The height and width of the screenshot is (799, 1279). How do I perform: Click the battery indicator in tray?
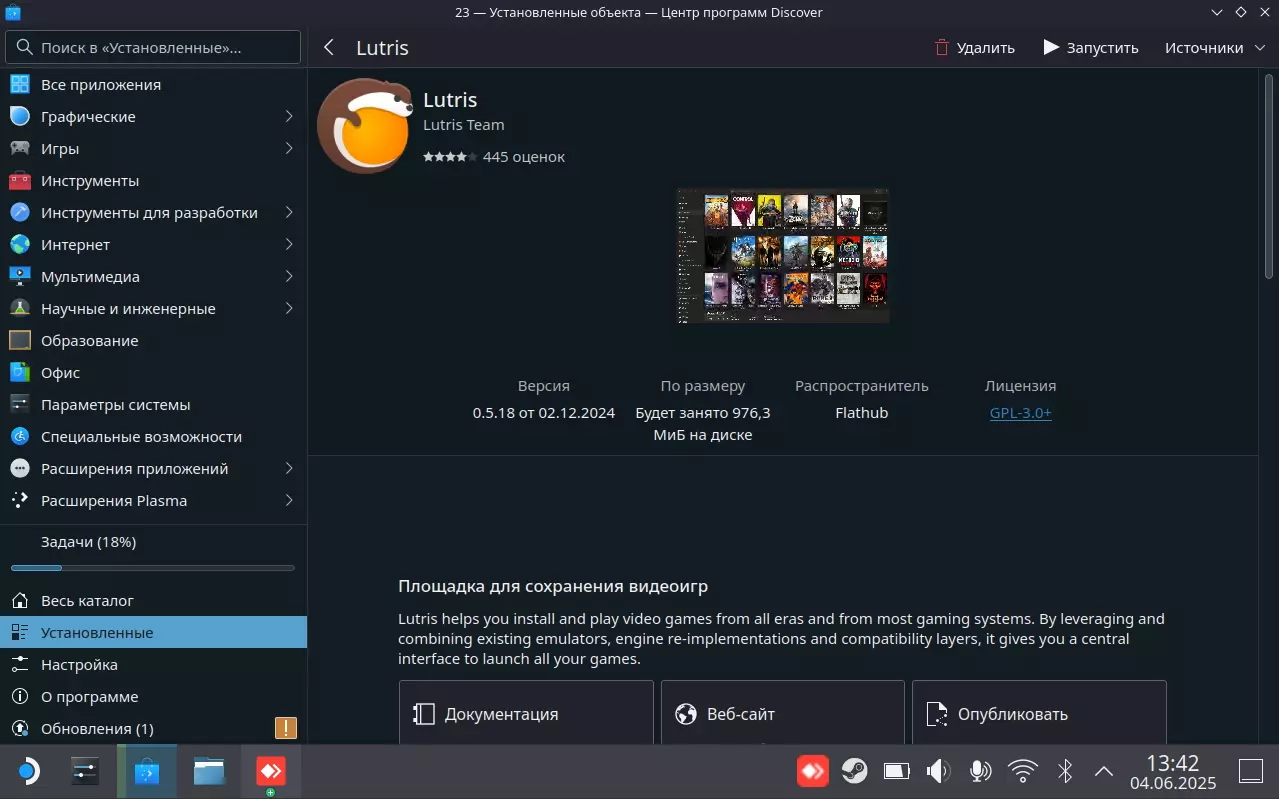click(x=896, y=771)
